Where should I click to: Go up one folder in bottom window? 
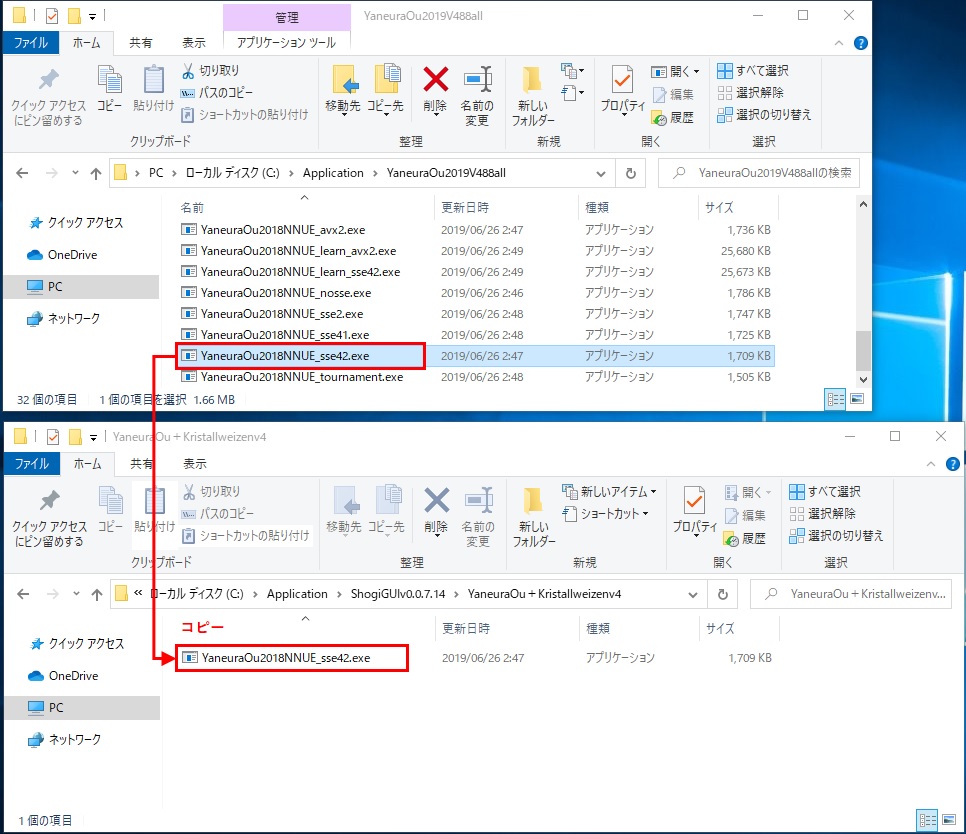(97, 594)
